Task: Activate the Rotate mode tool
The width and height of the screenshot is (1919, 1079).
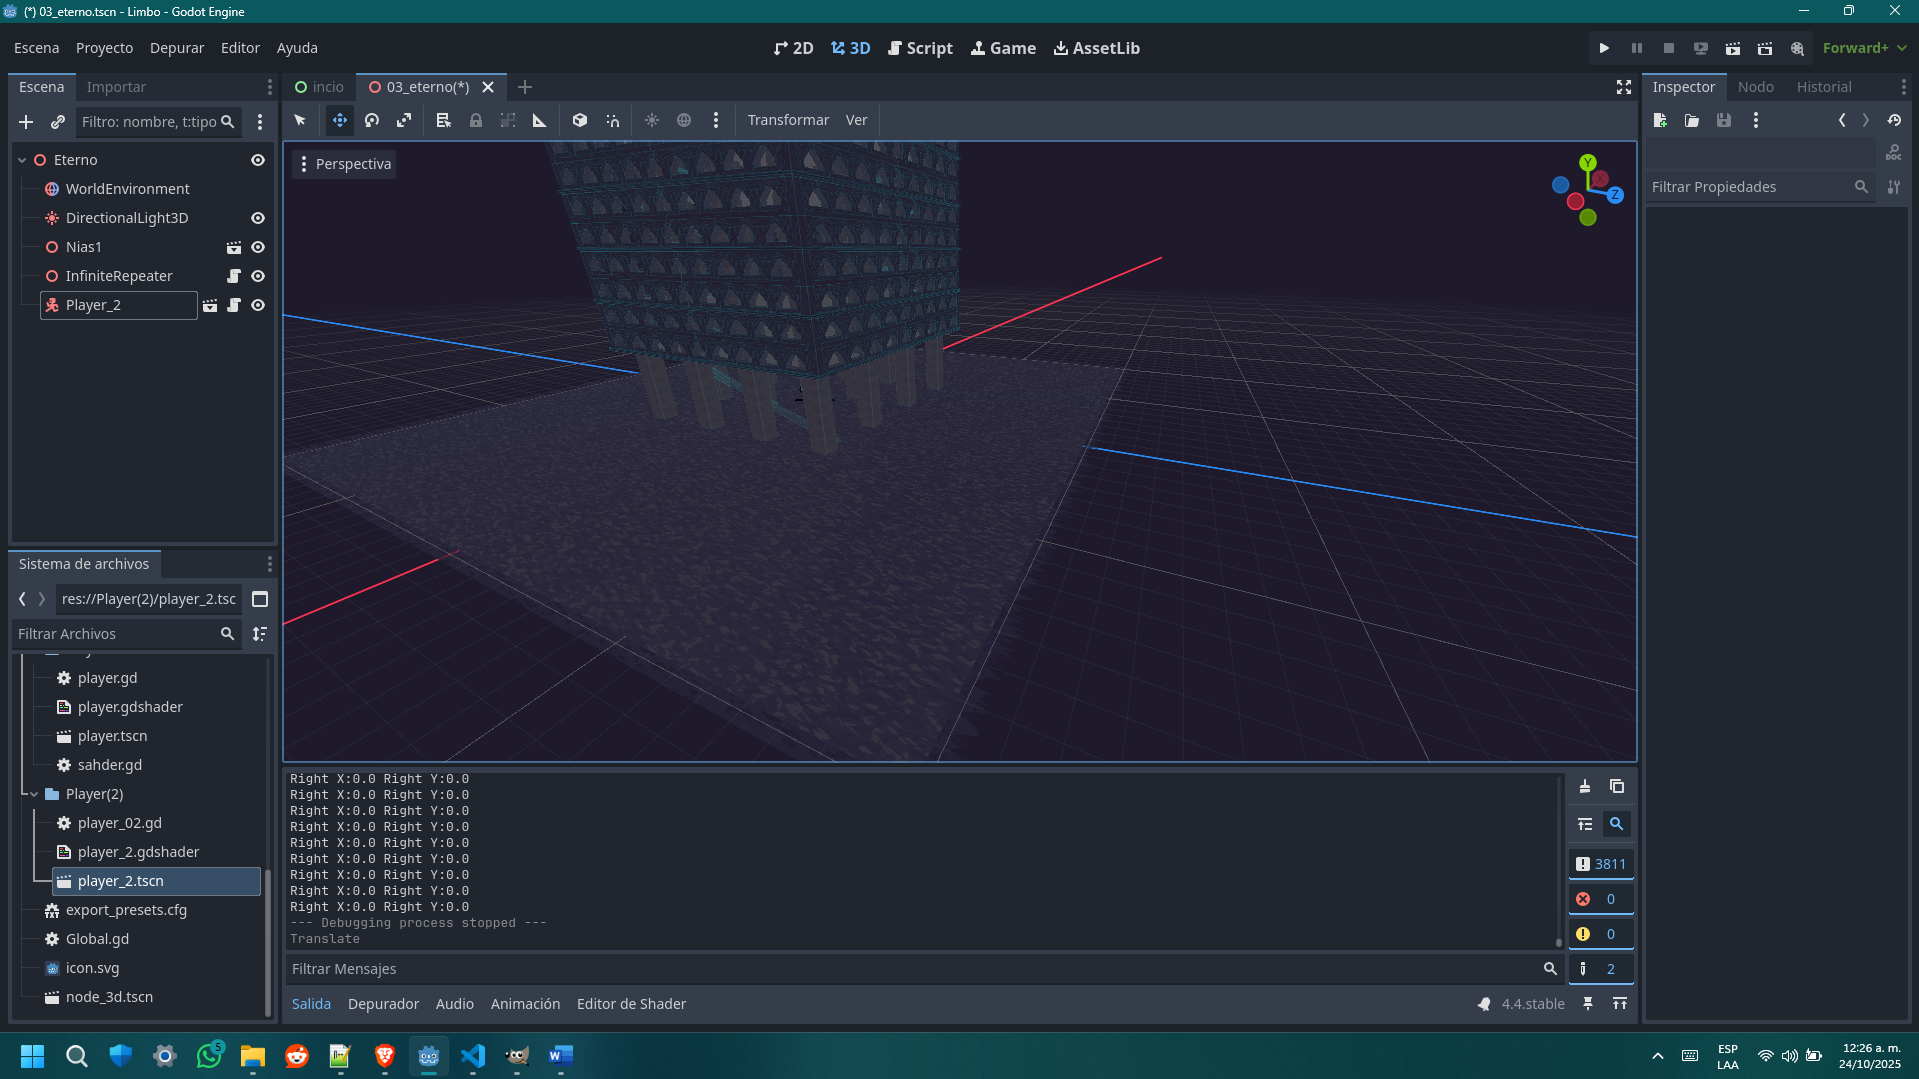Action: point(372,120)
